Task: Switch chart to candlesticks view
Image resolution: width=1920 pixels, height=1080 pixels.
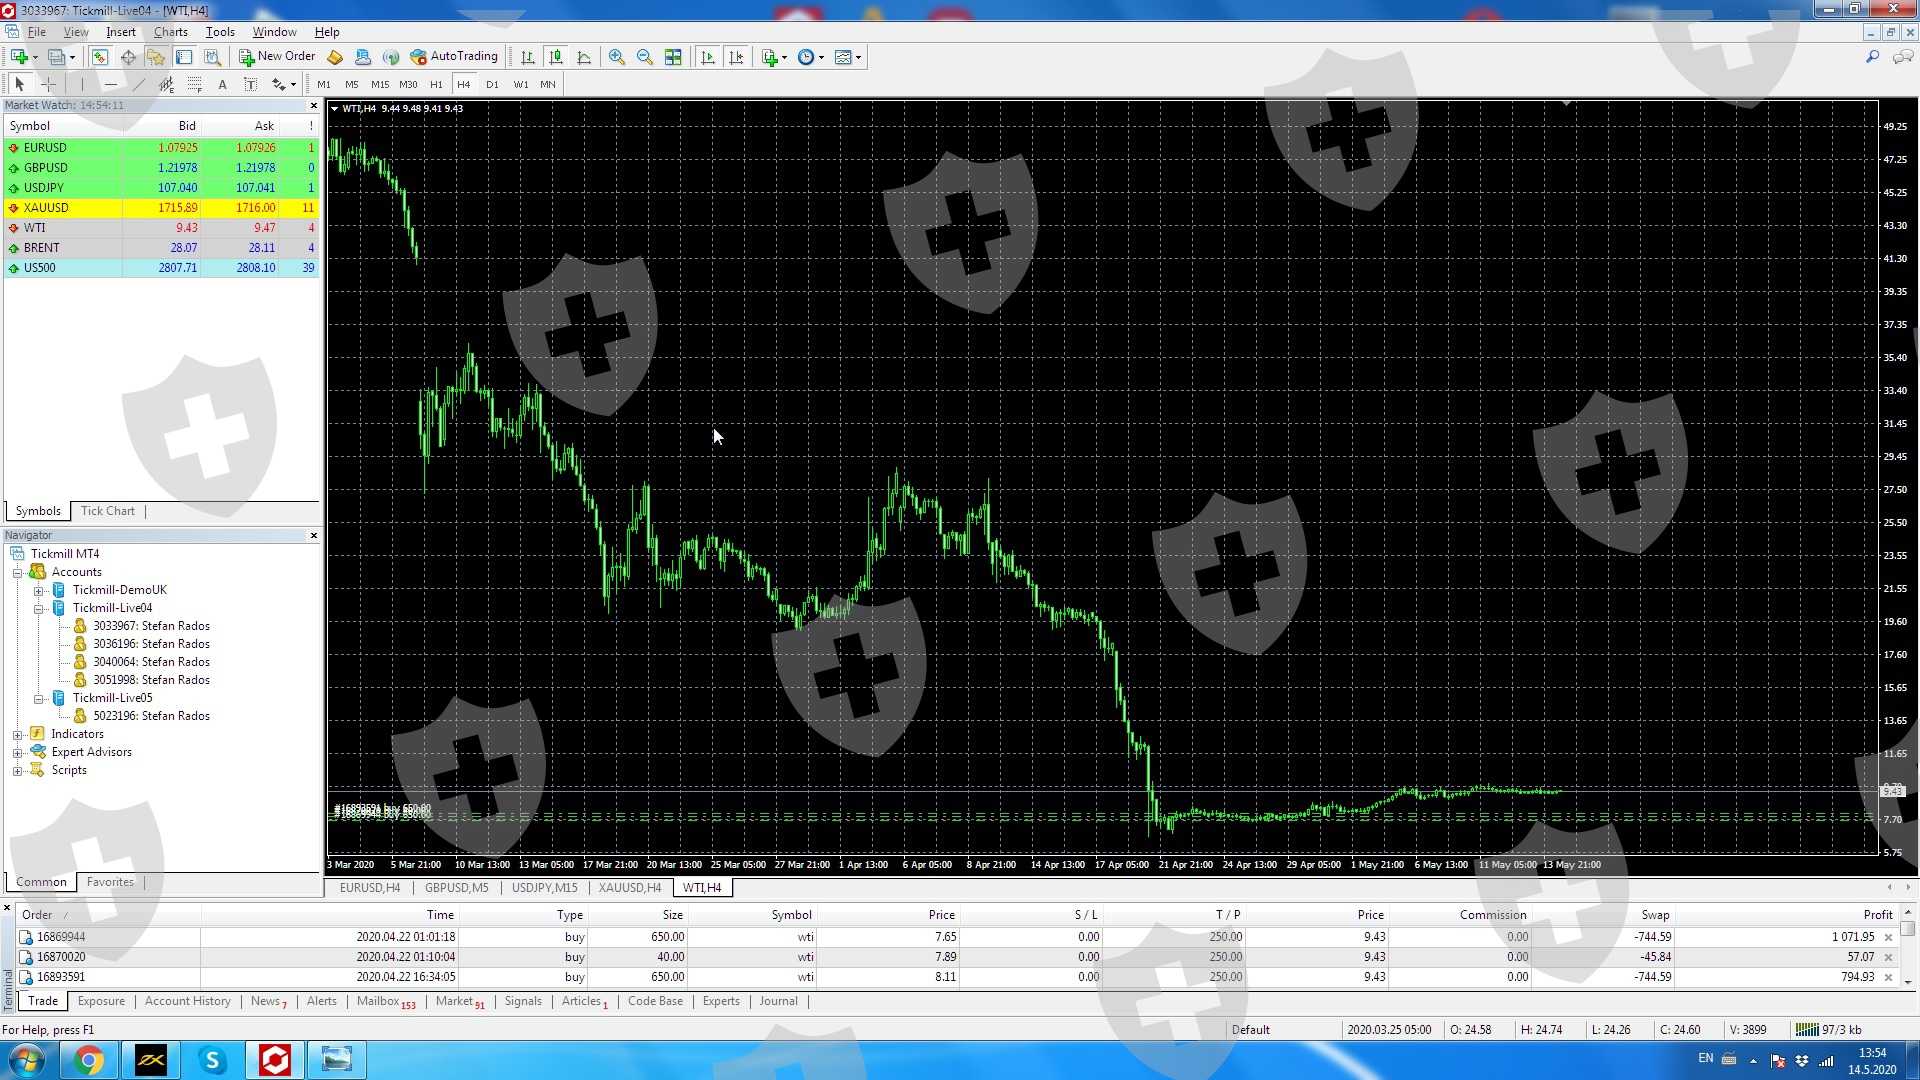Action: click(x=556, y=57)
